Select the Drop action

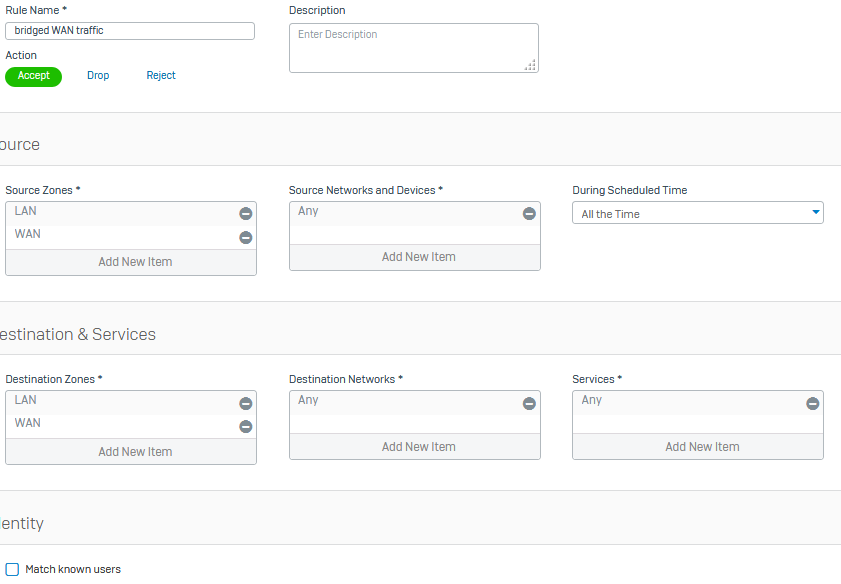coord(98,76)
